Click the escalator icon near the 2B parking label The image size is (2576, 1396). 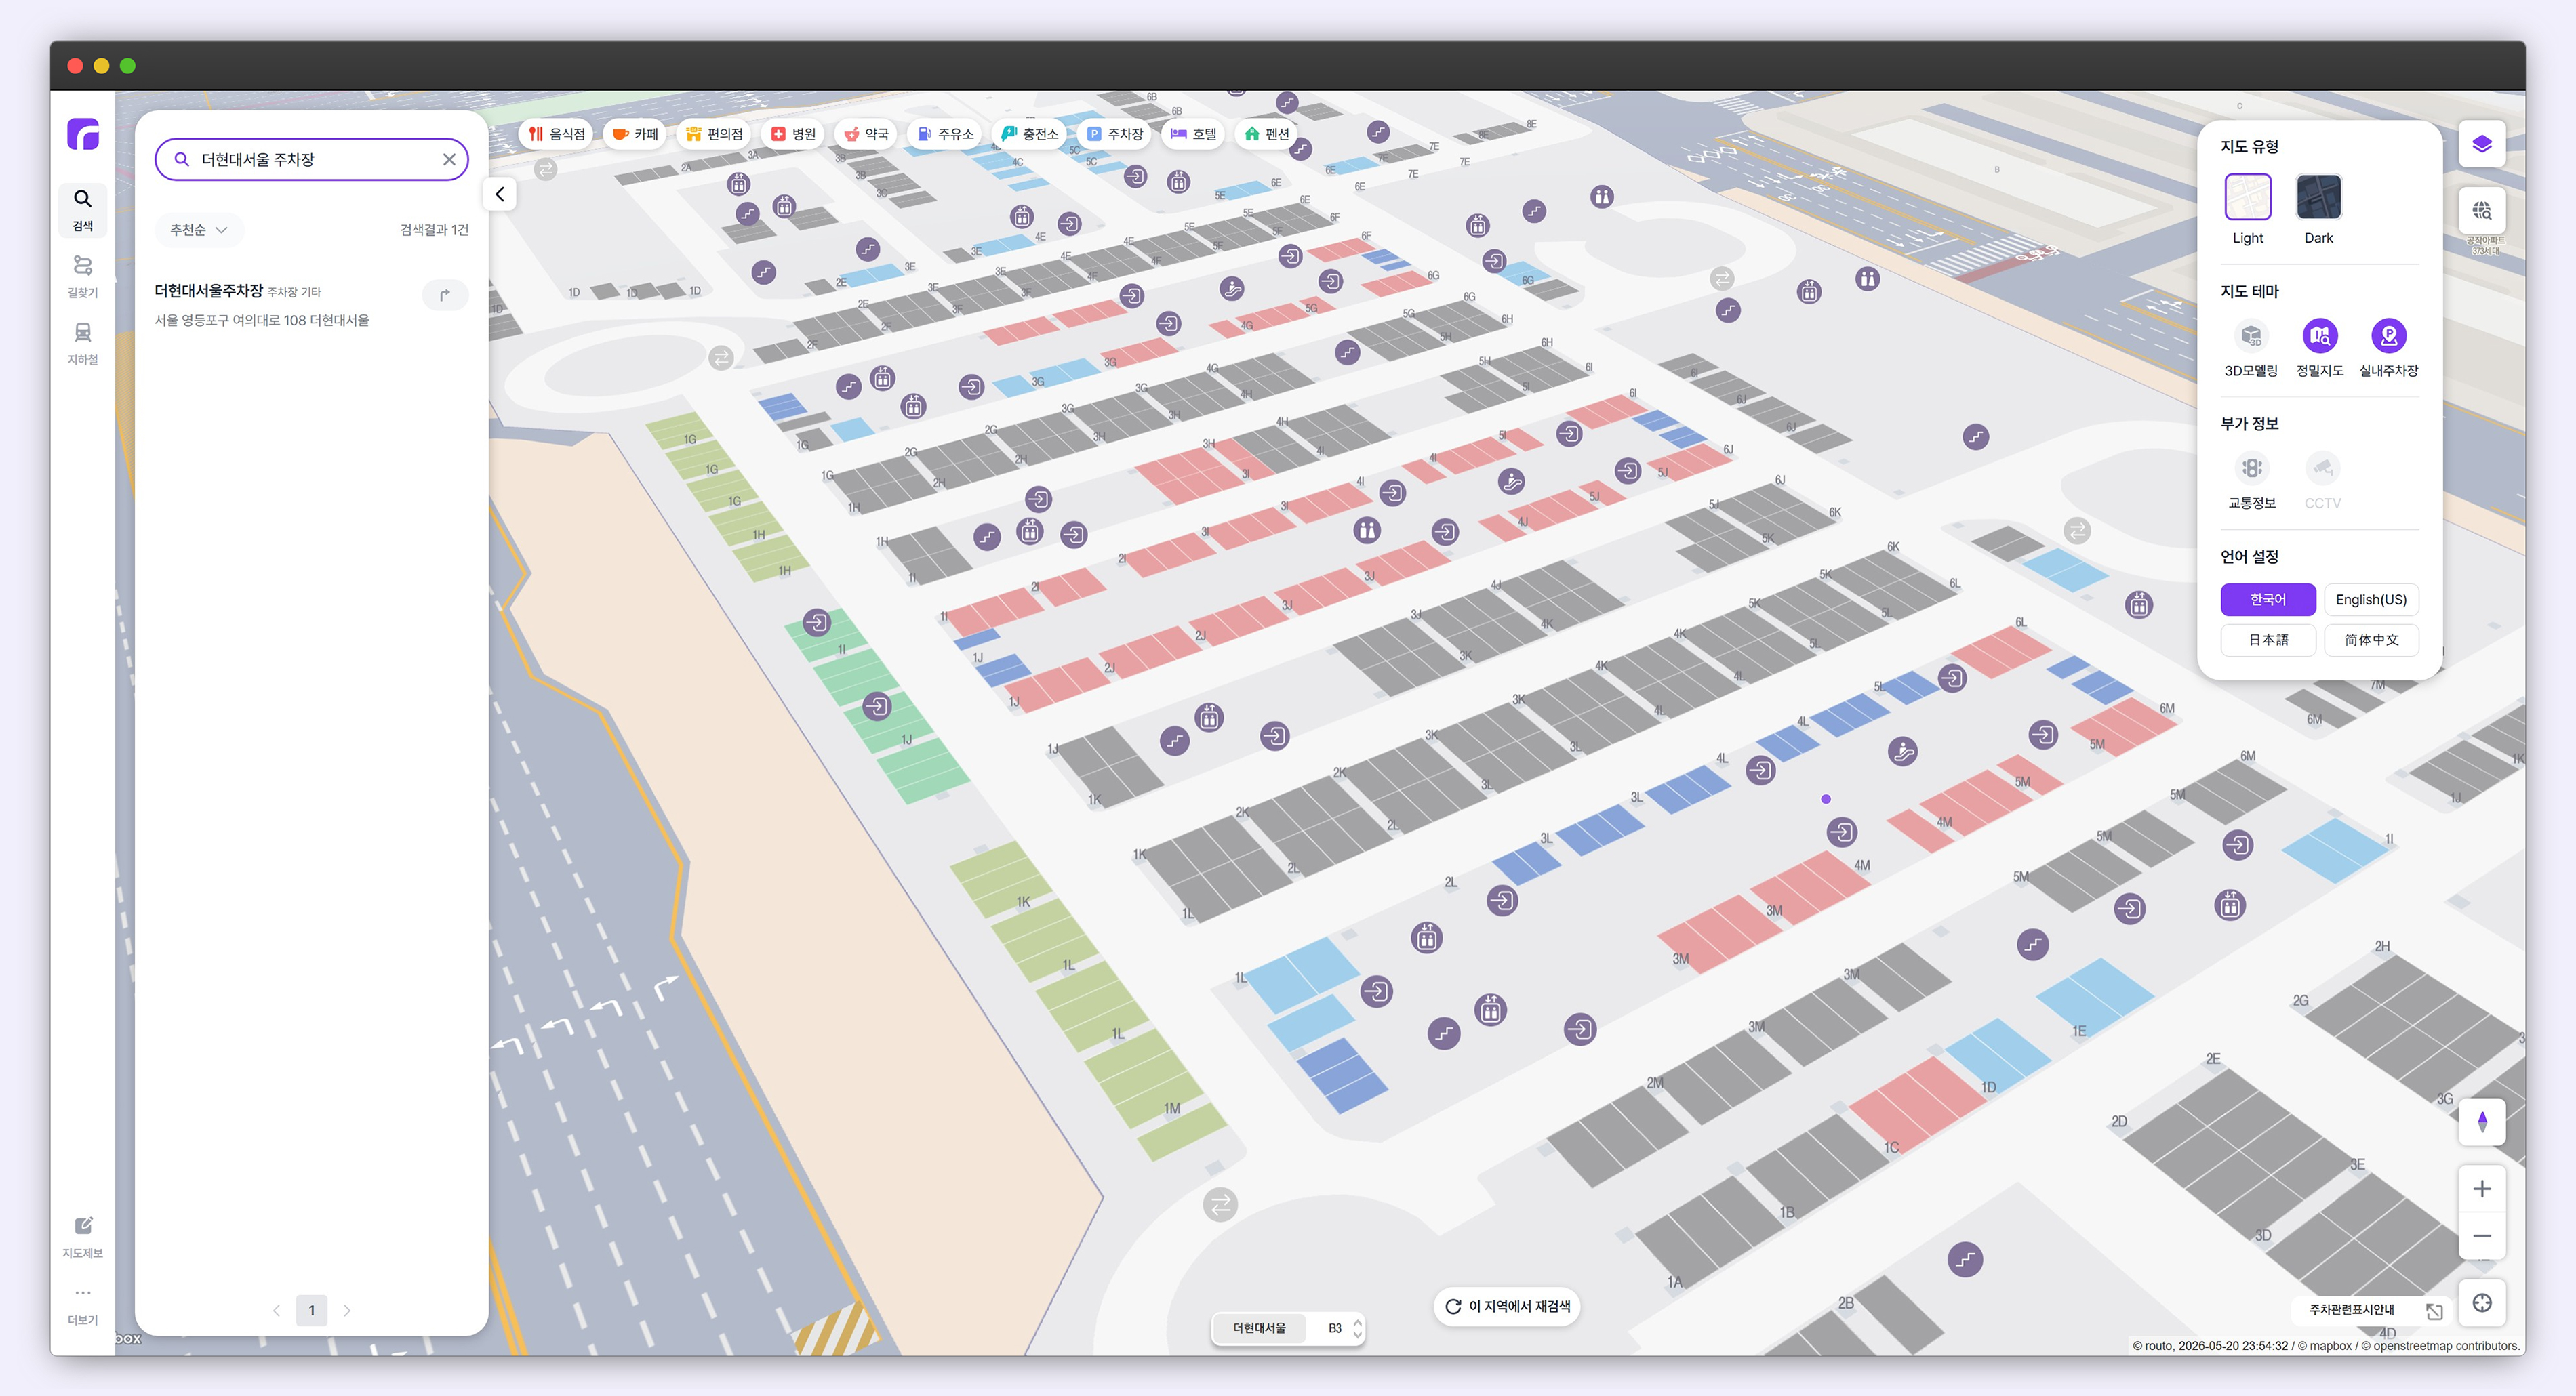pyautogui.click(x=1965, y=1260)
